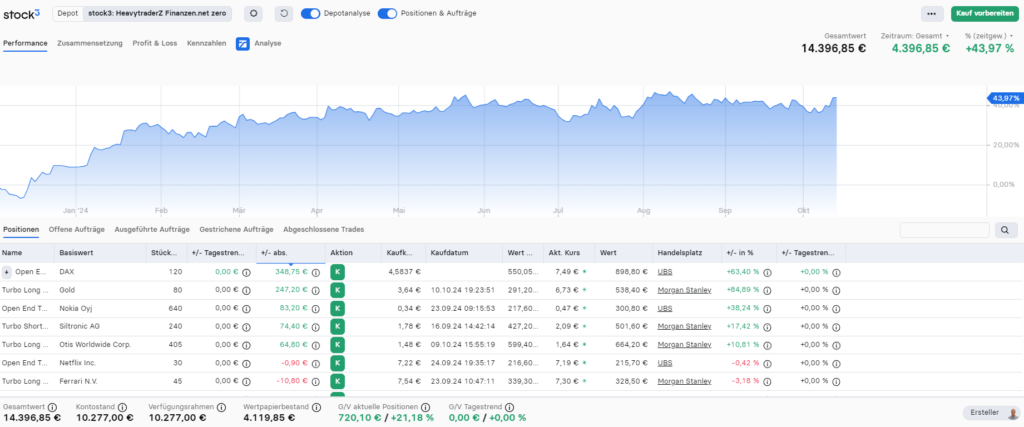Select the Positionen tab
Viewport: 1024px width, 427px height.
[x=21, y=230]
